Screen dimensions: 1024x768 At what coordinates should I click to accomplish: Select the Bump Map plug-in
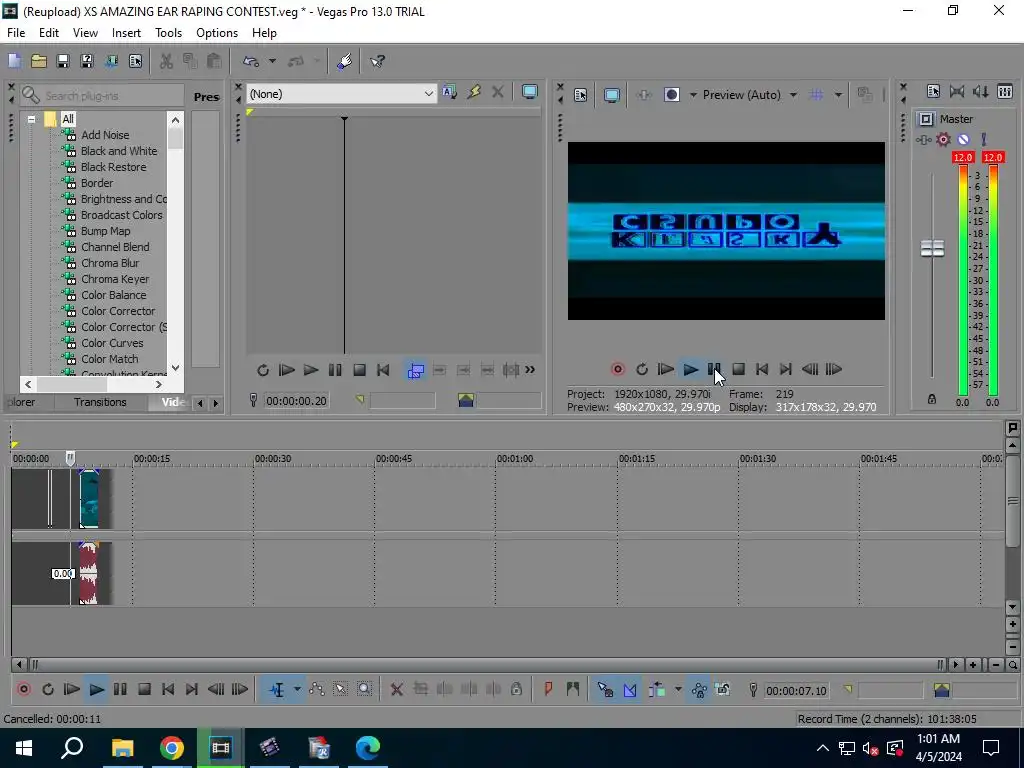click(x=105, y=231)
